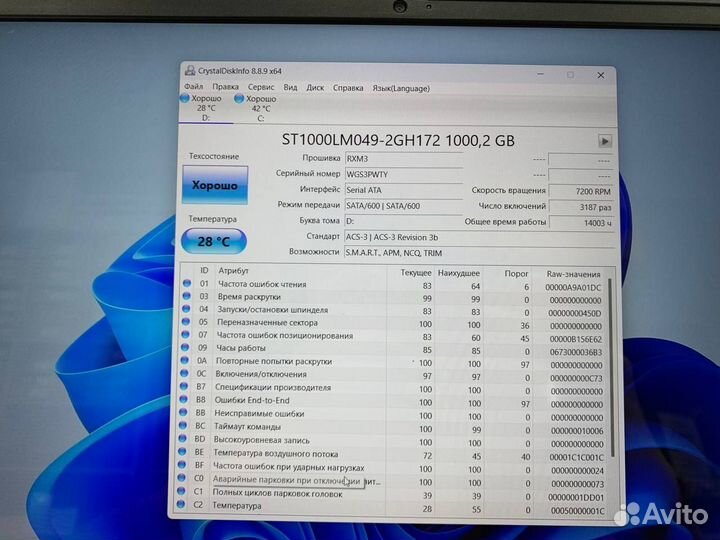Click the Raw-значения column header

pyautogui.click(x=573, y=274)
